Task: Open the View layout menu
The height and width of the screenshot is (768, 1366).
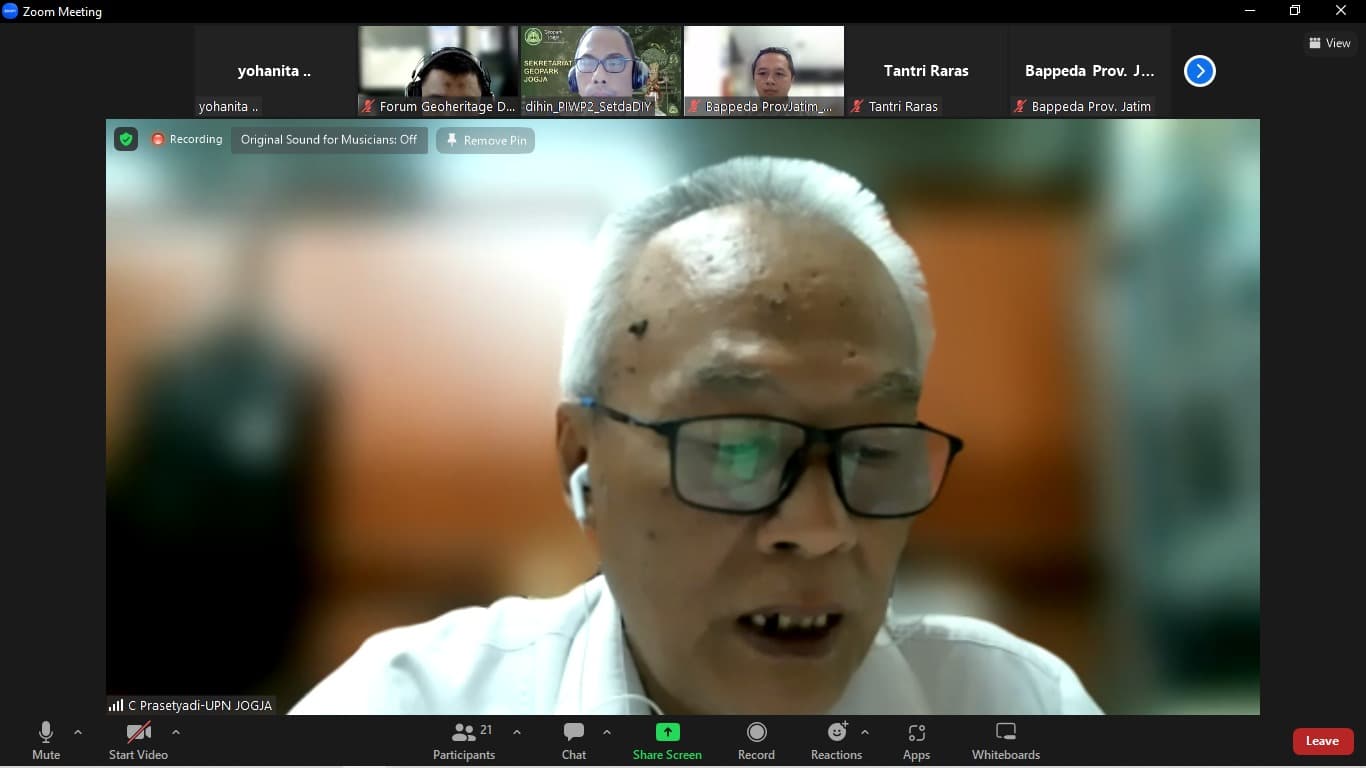Action: (x=1330, y=43)
